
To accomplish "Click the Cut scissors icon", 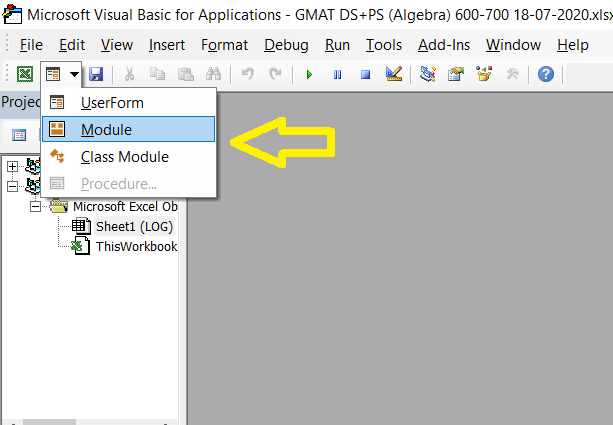I will [x=129, y=74].
